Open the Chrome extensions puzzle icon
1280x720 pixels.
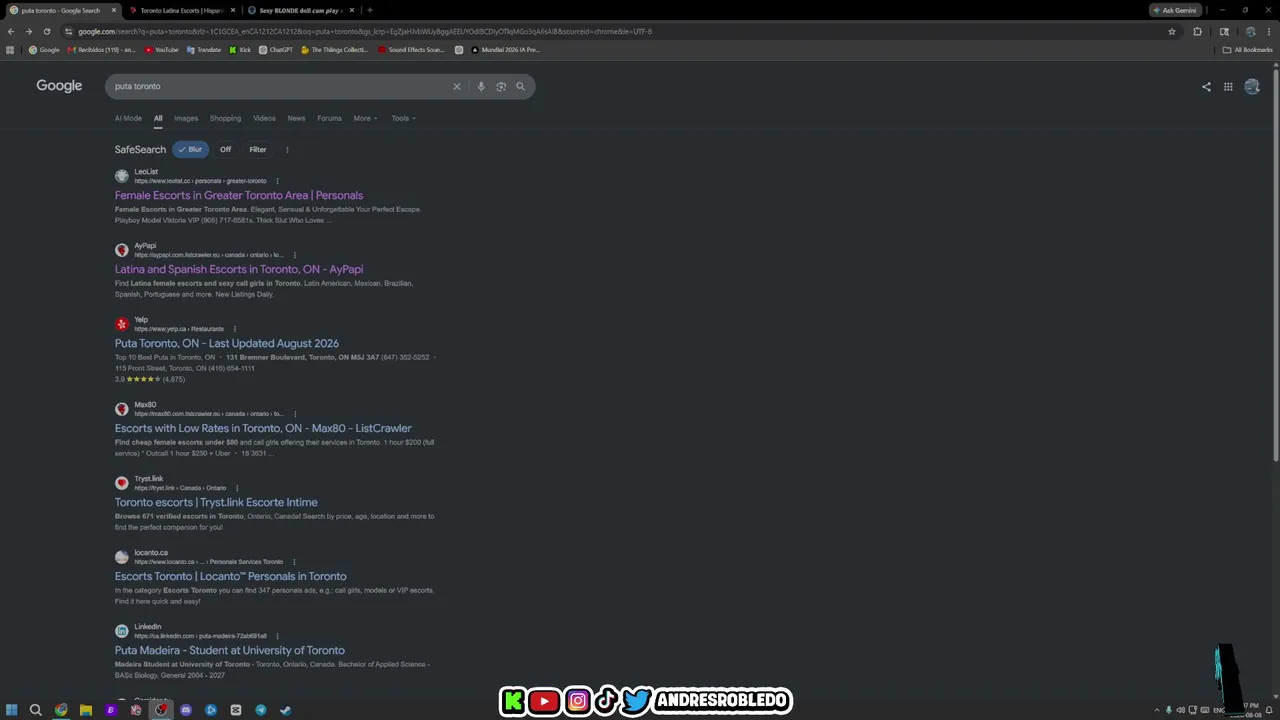(1198, 31)
